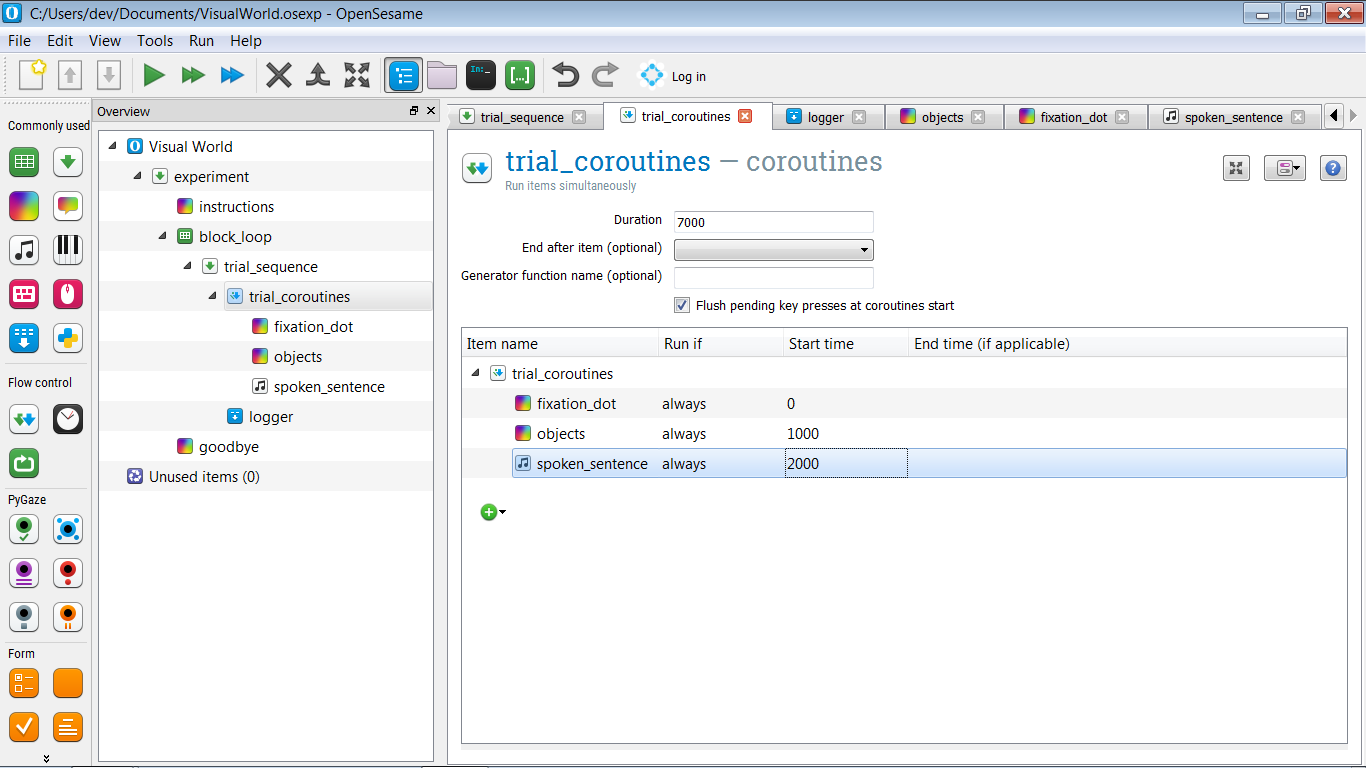Show more sidebar items with bottom chevron
This screenshot has height=768, width=1366.
point(46,759)
